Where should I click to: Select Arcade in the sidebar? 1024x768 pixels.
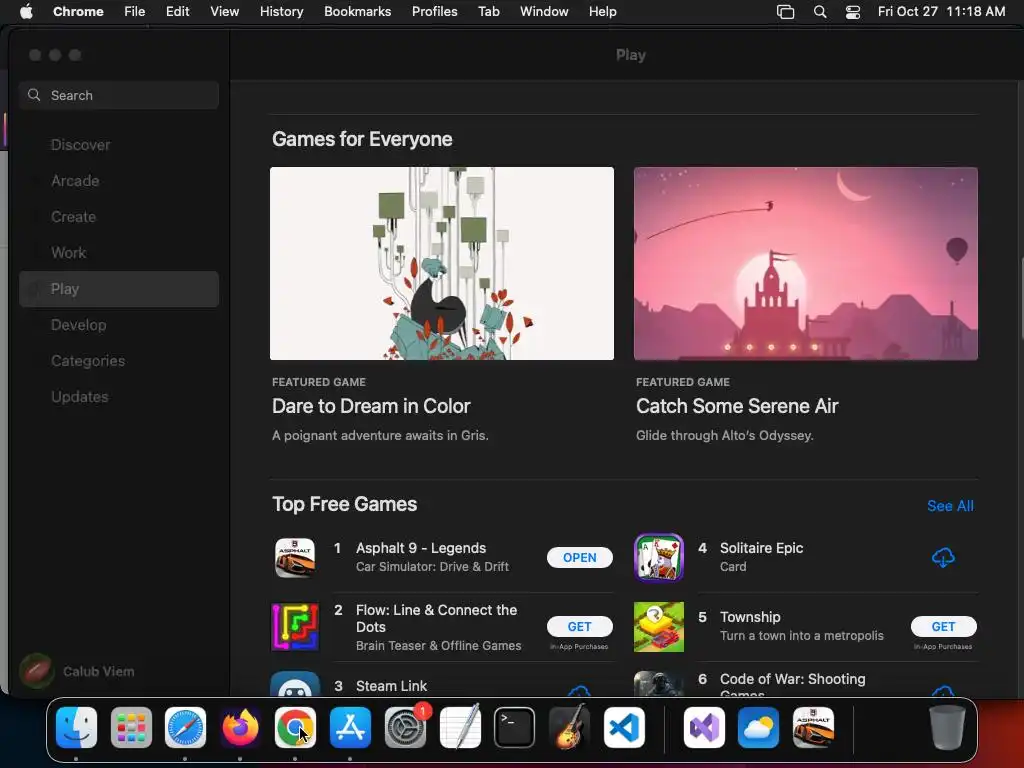tap(119, 181)
